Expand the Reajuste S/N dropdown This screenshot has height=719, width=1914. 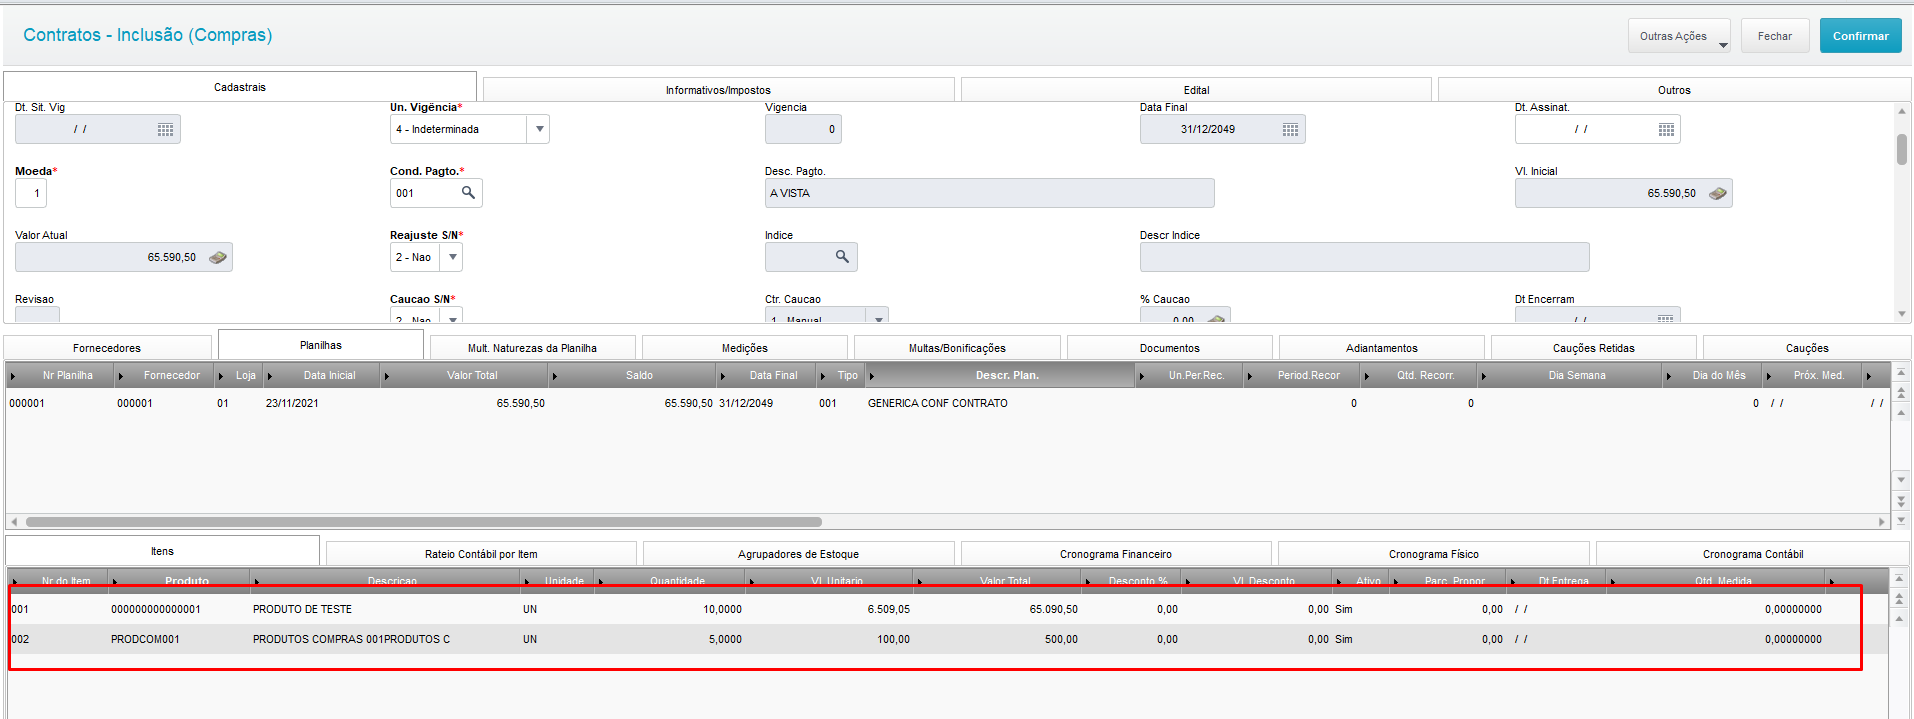pos(452,257)
